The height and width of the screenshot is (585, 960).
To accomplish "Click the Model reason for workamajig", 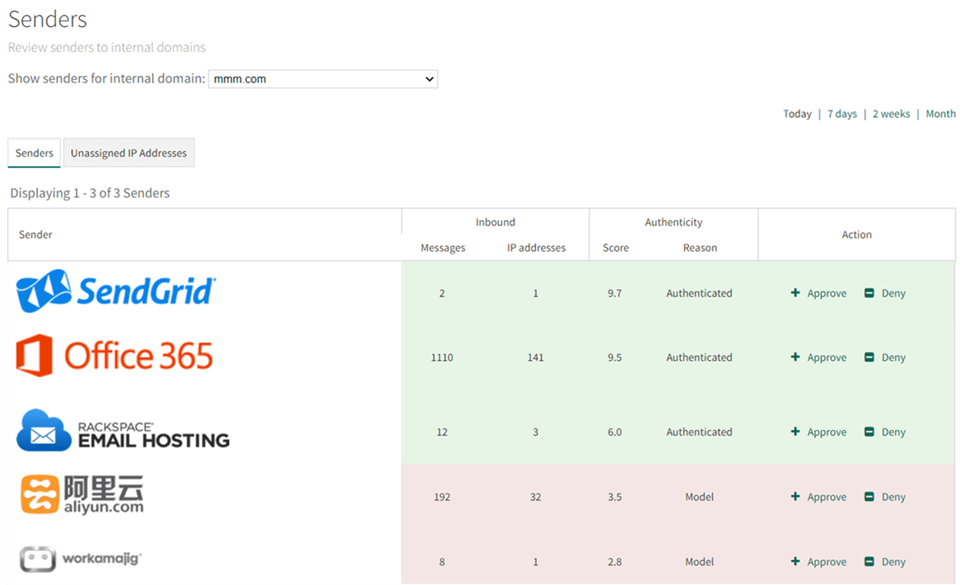I will tap(699, 562).
